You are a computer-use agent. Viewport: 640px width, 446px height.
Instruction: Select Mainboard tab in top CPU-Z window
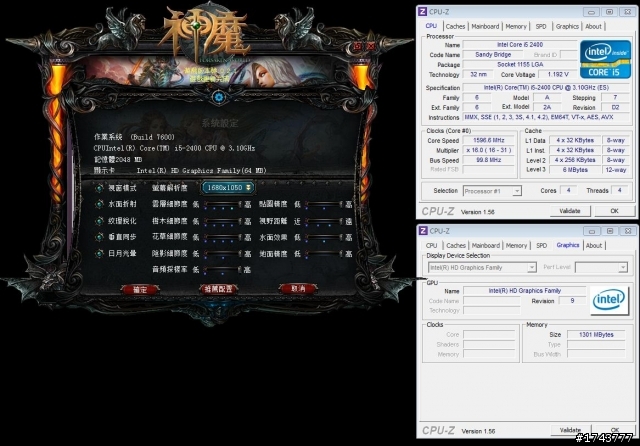pos(485,27)
